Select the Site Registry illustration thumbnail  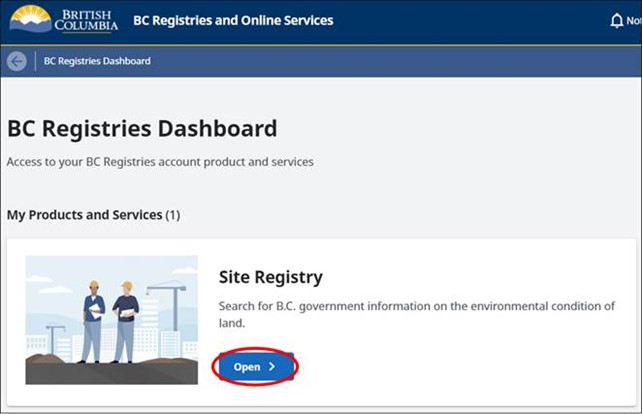click(x=111, y=320)
